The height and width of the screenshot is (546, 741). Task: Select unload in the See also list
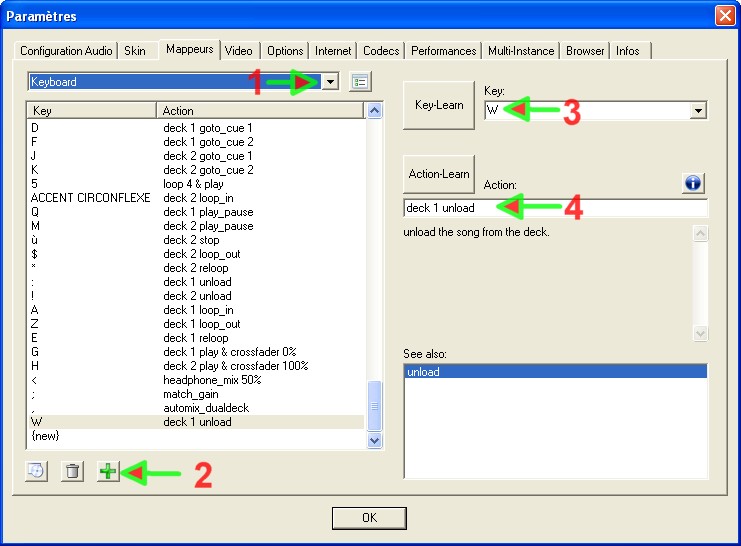coord(553,372)
